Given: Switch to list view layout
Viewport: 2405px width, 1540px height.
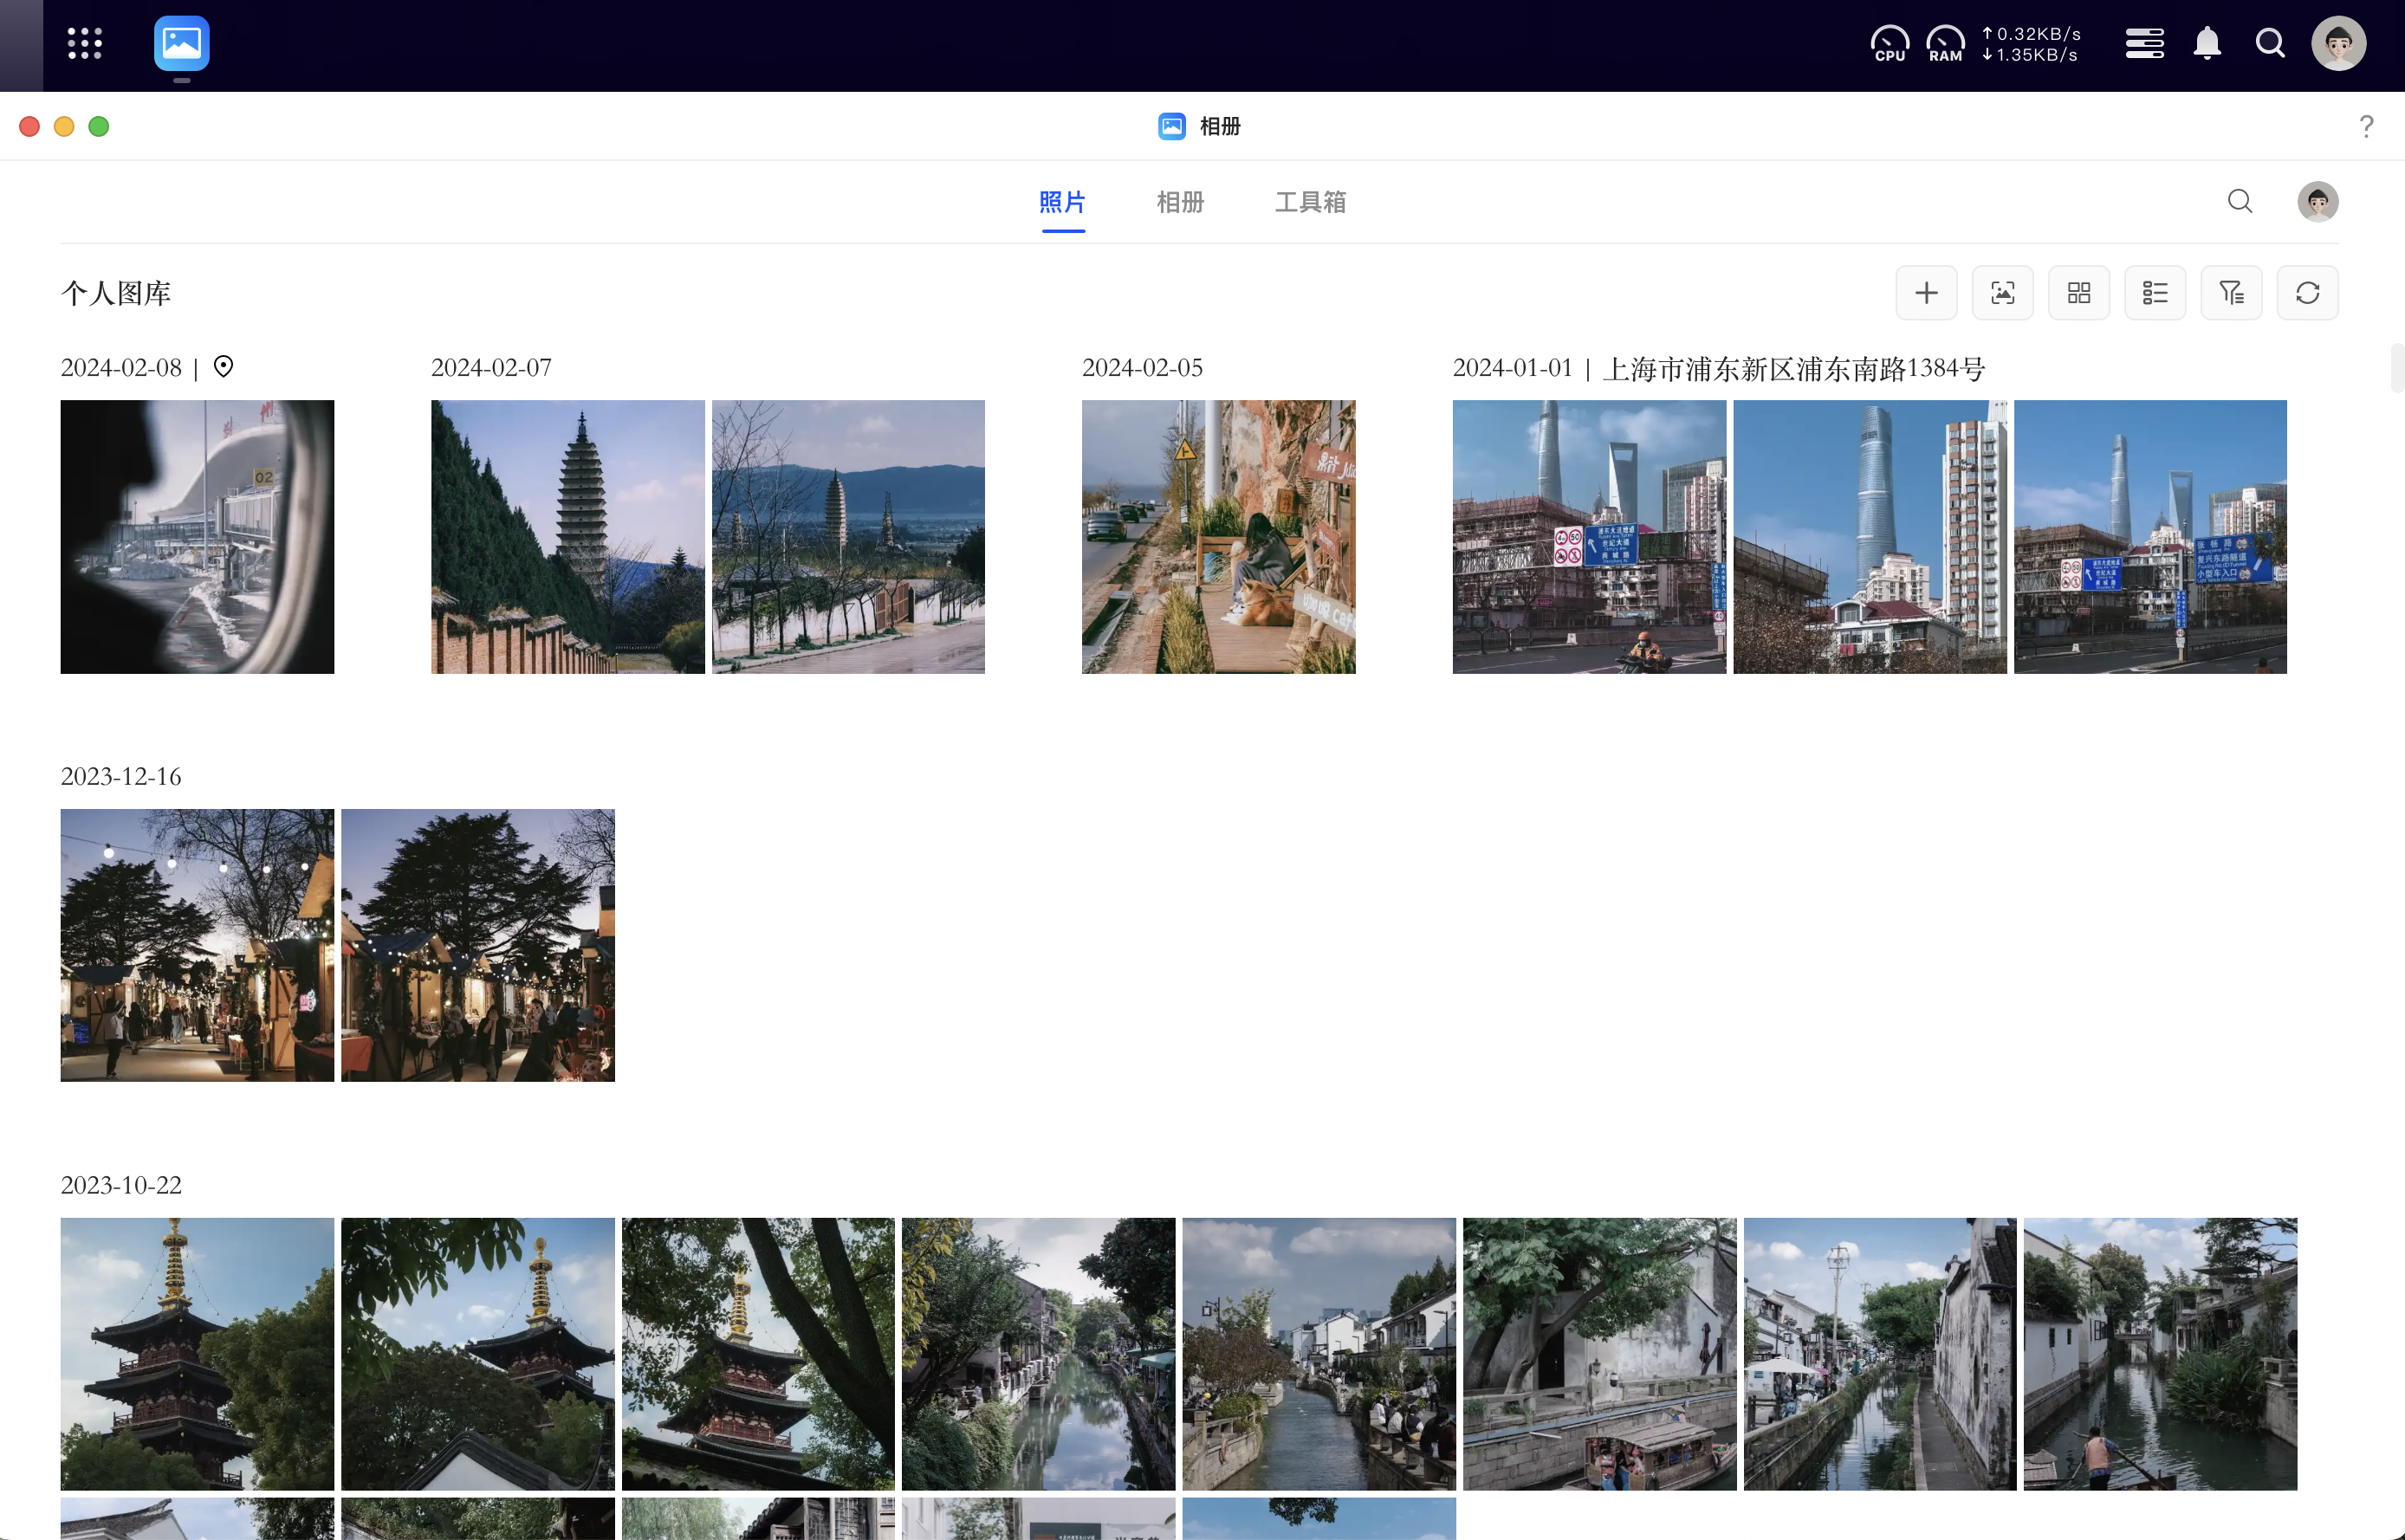Looking at the screenshot, I should 2155,293.
